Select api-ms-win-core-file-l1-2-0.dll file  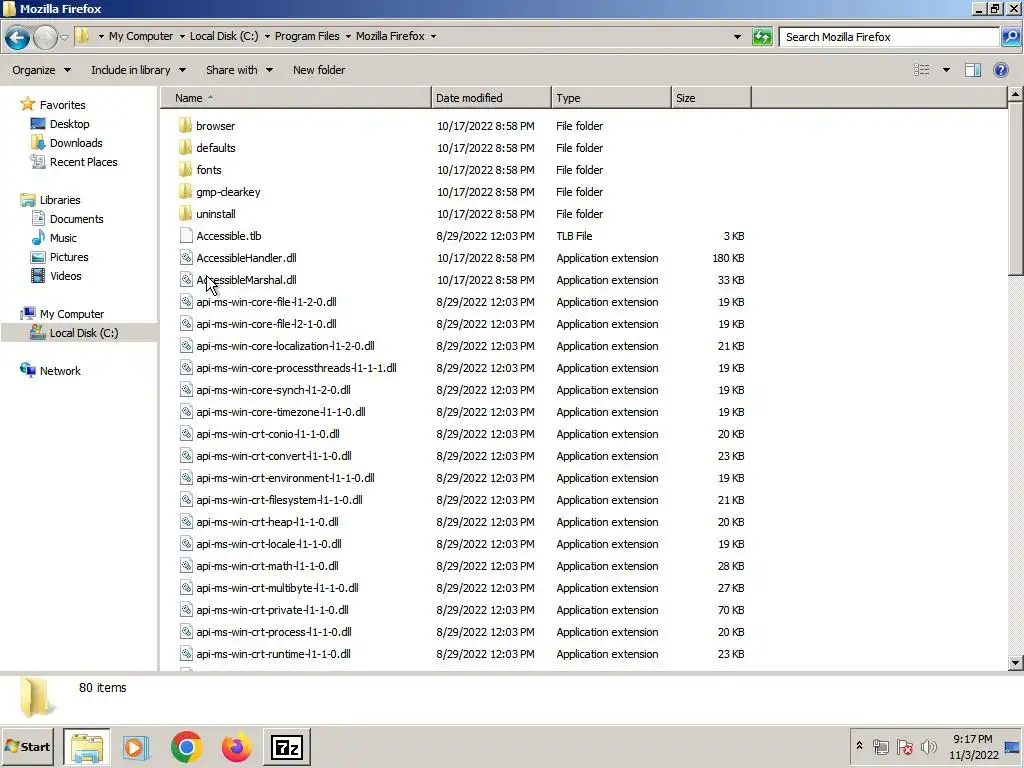click(266, 302)
